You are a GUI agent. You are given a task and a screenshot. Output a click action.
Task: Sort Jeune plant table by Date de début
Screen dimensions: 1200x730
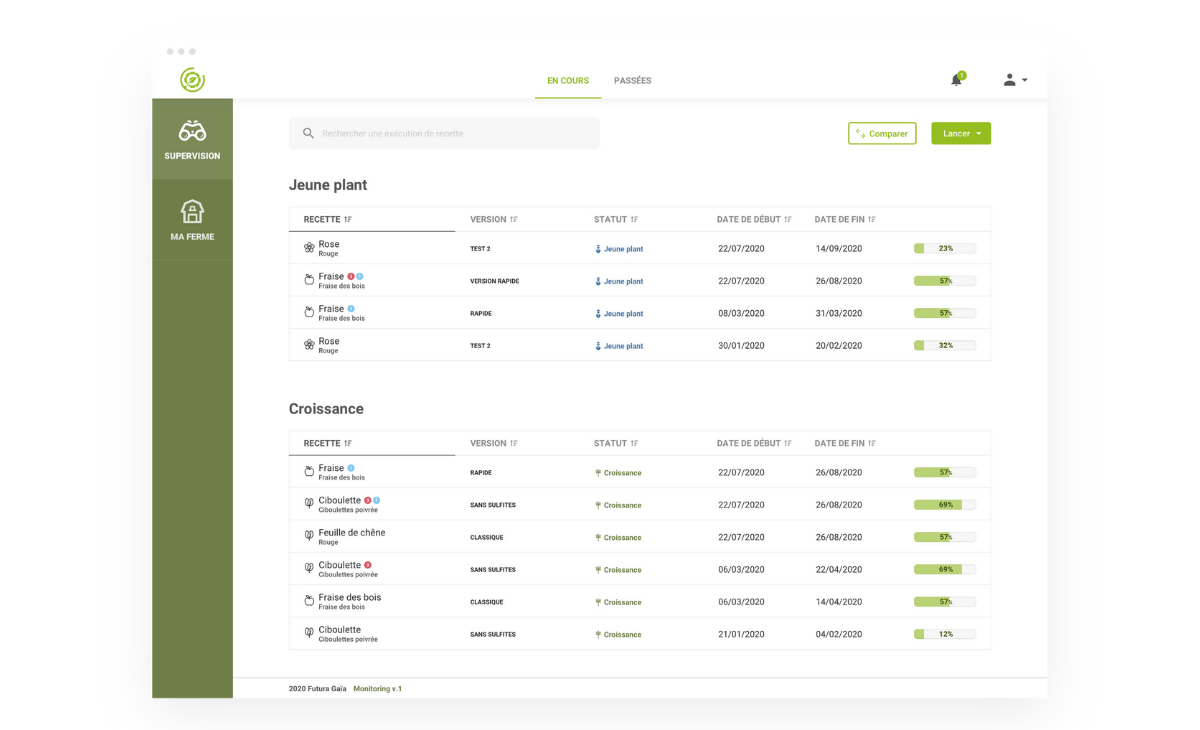point(754,219)
